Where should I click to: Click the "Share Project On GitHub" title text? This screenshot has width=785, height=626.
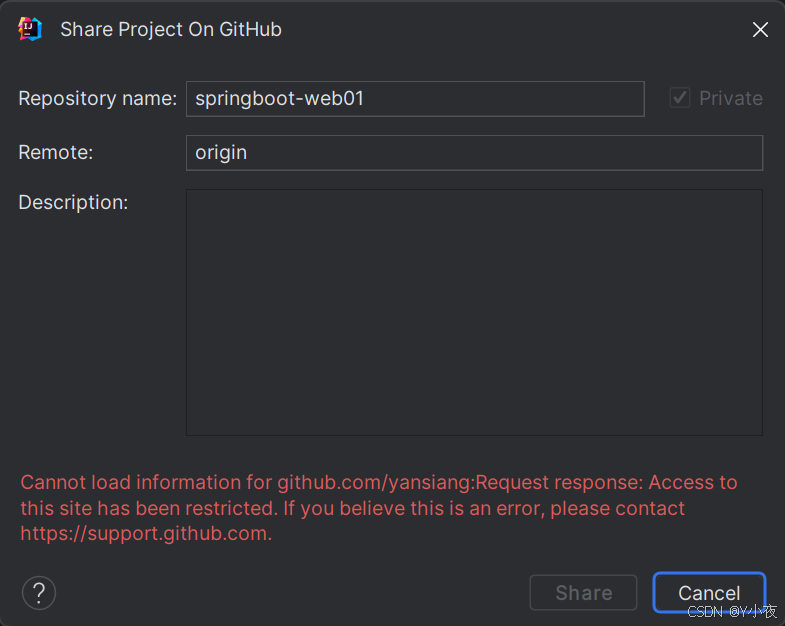pos(171,30)
